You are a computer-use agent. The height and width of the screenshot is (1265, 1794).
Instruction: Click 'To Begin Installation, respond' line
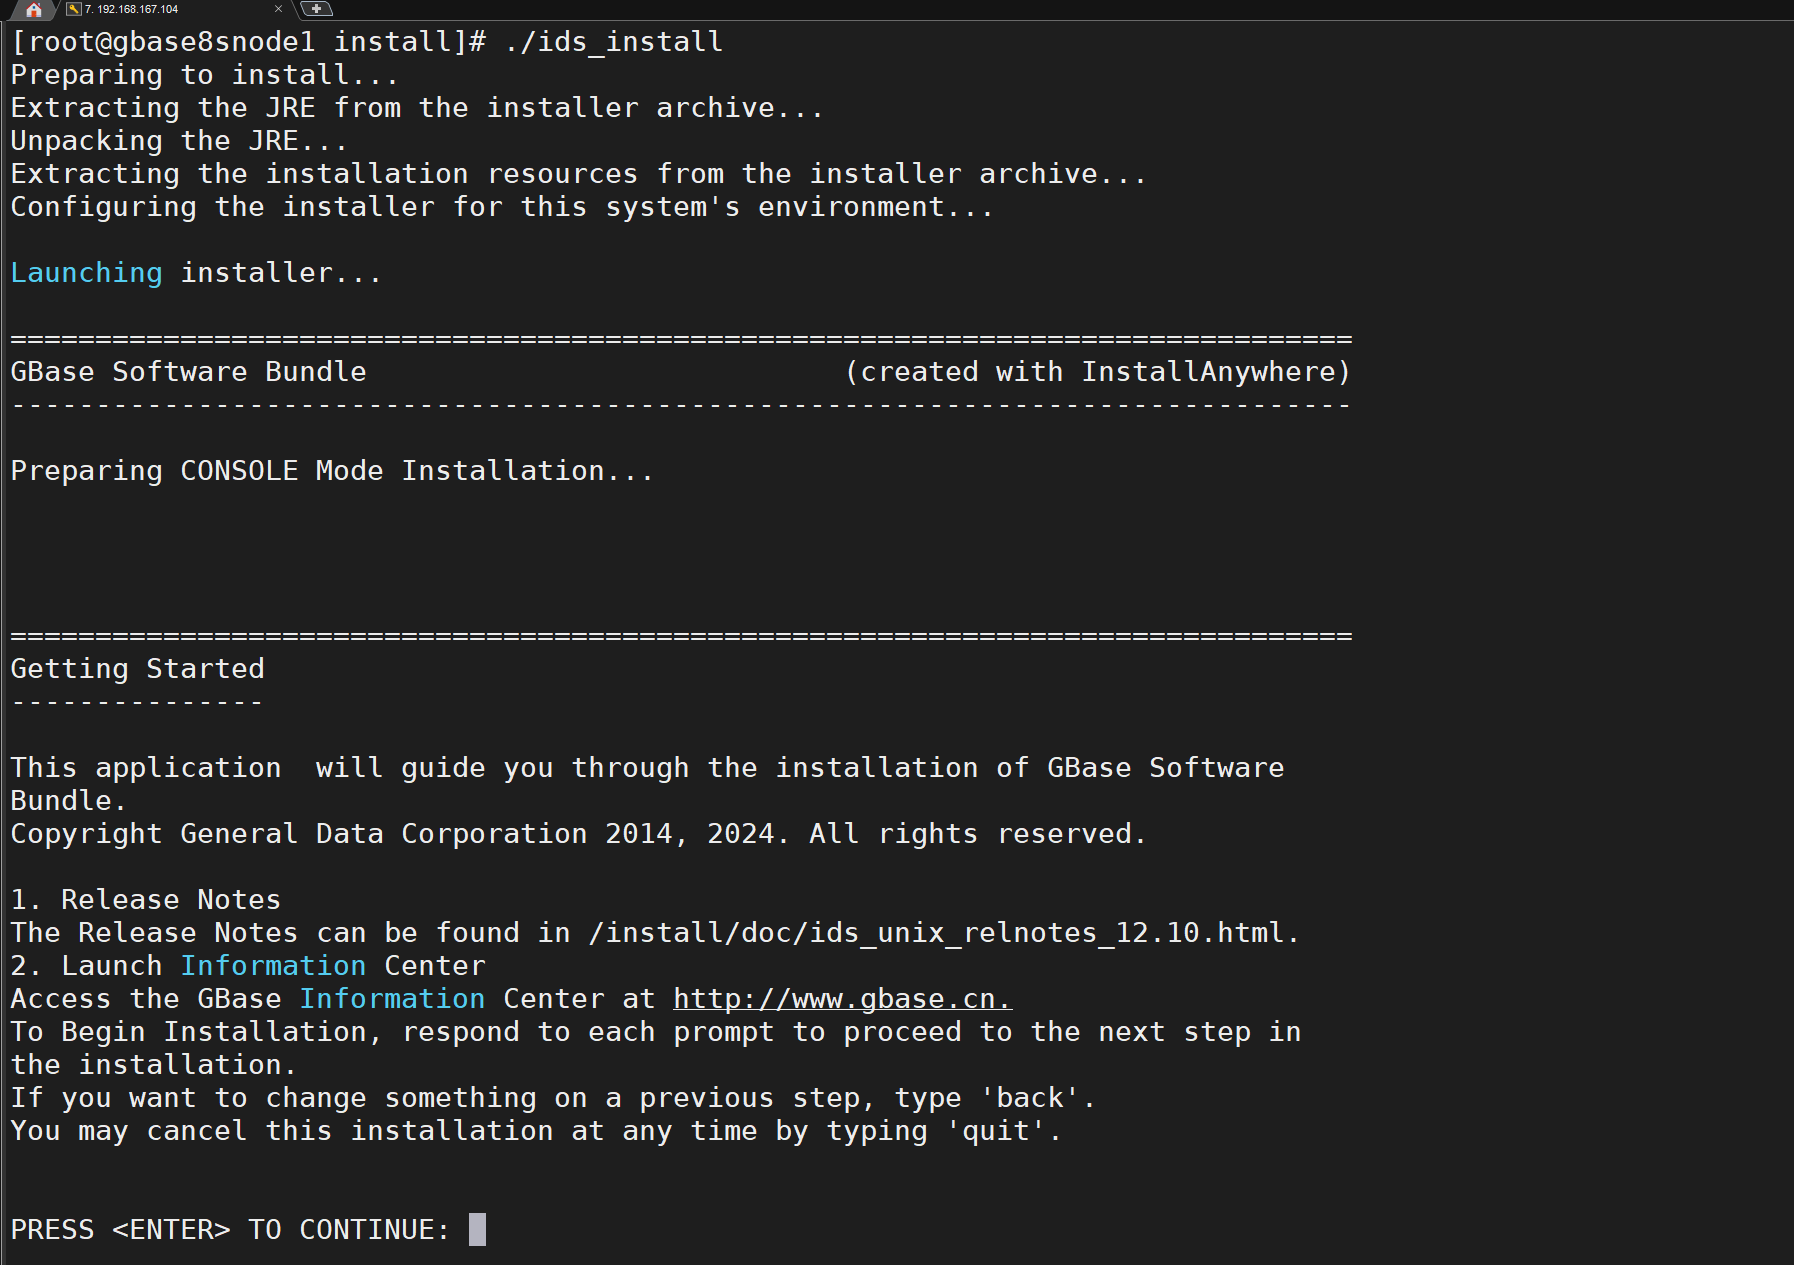point(655,1032)
